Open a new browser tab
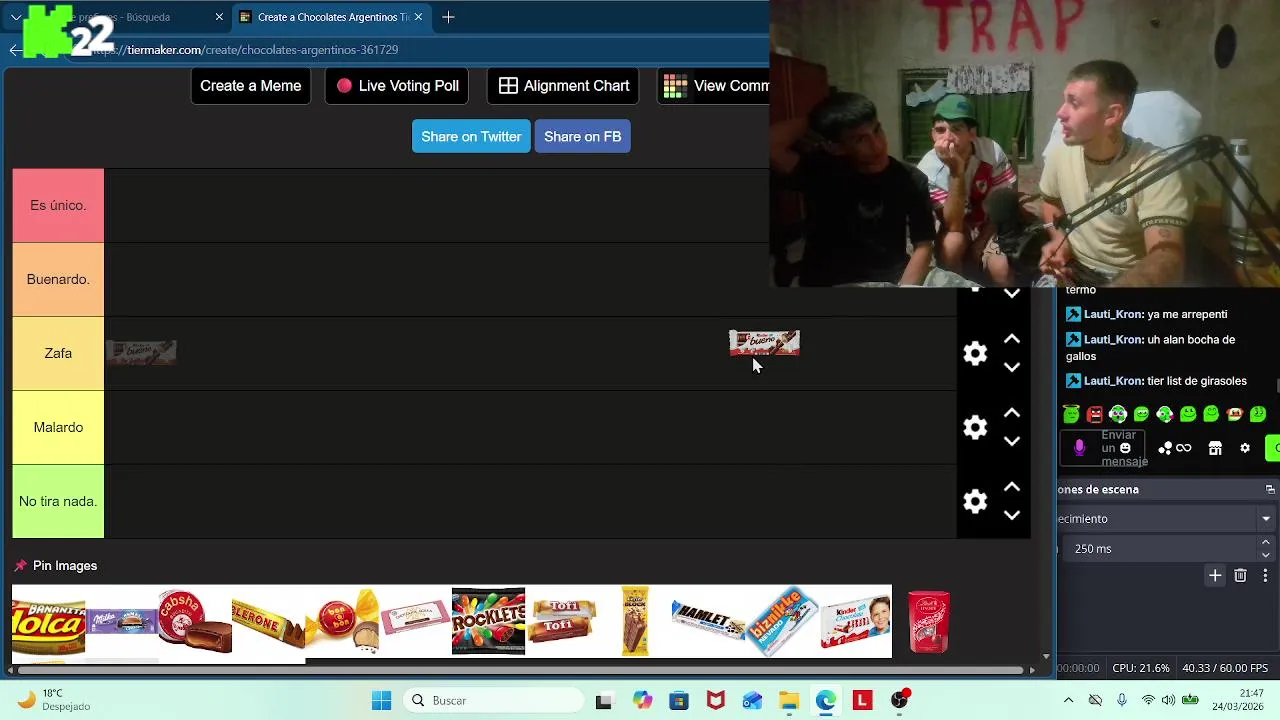 tap(448, 17)
